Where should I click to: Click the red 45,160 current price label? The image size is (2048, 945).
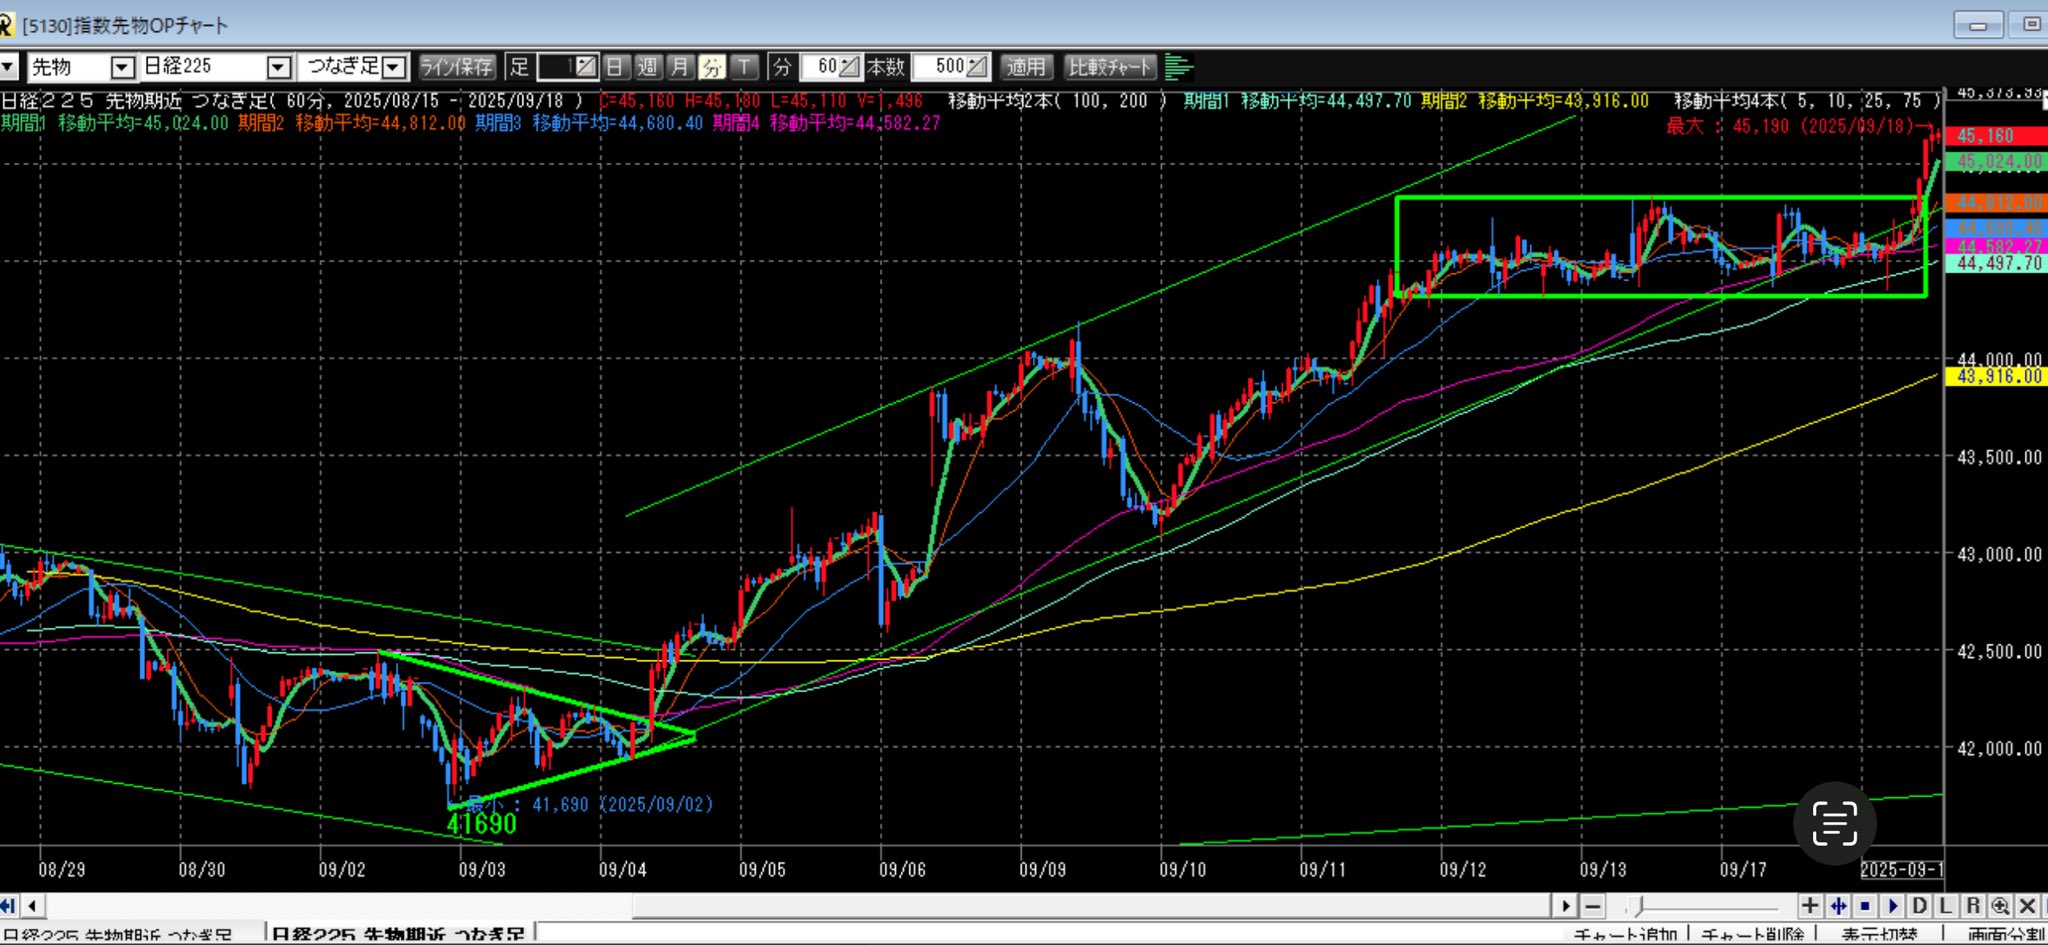click(1994, 136)
